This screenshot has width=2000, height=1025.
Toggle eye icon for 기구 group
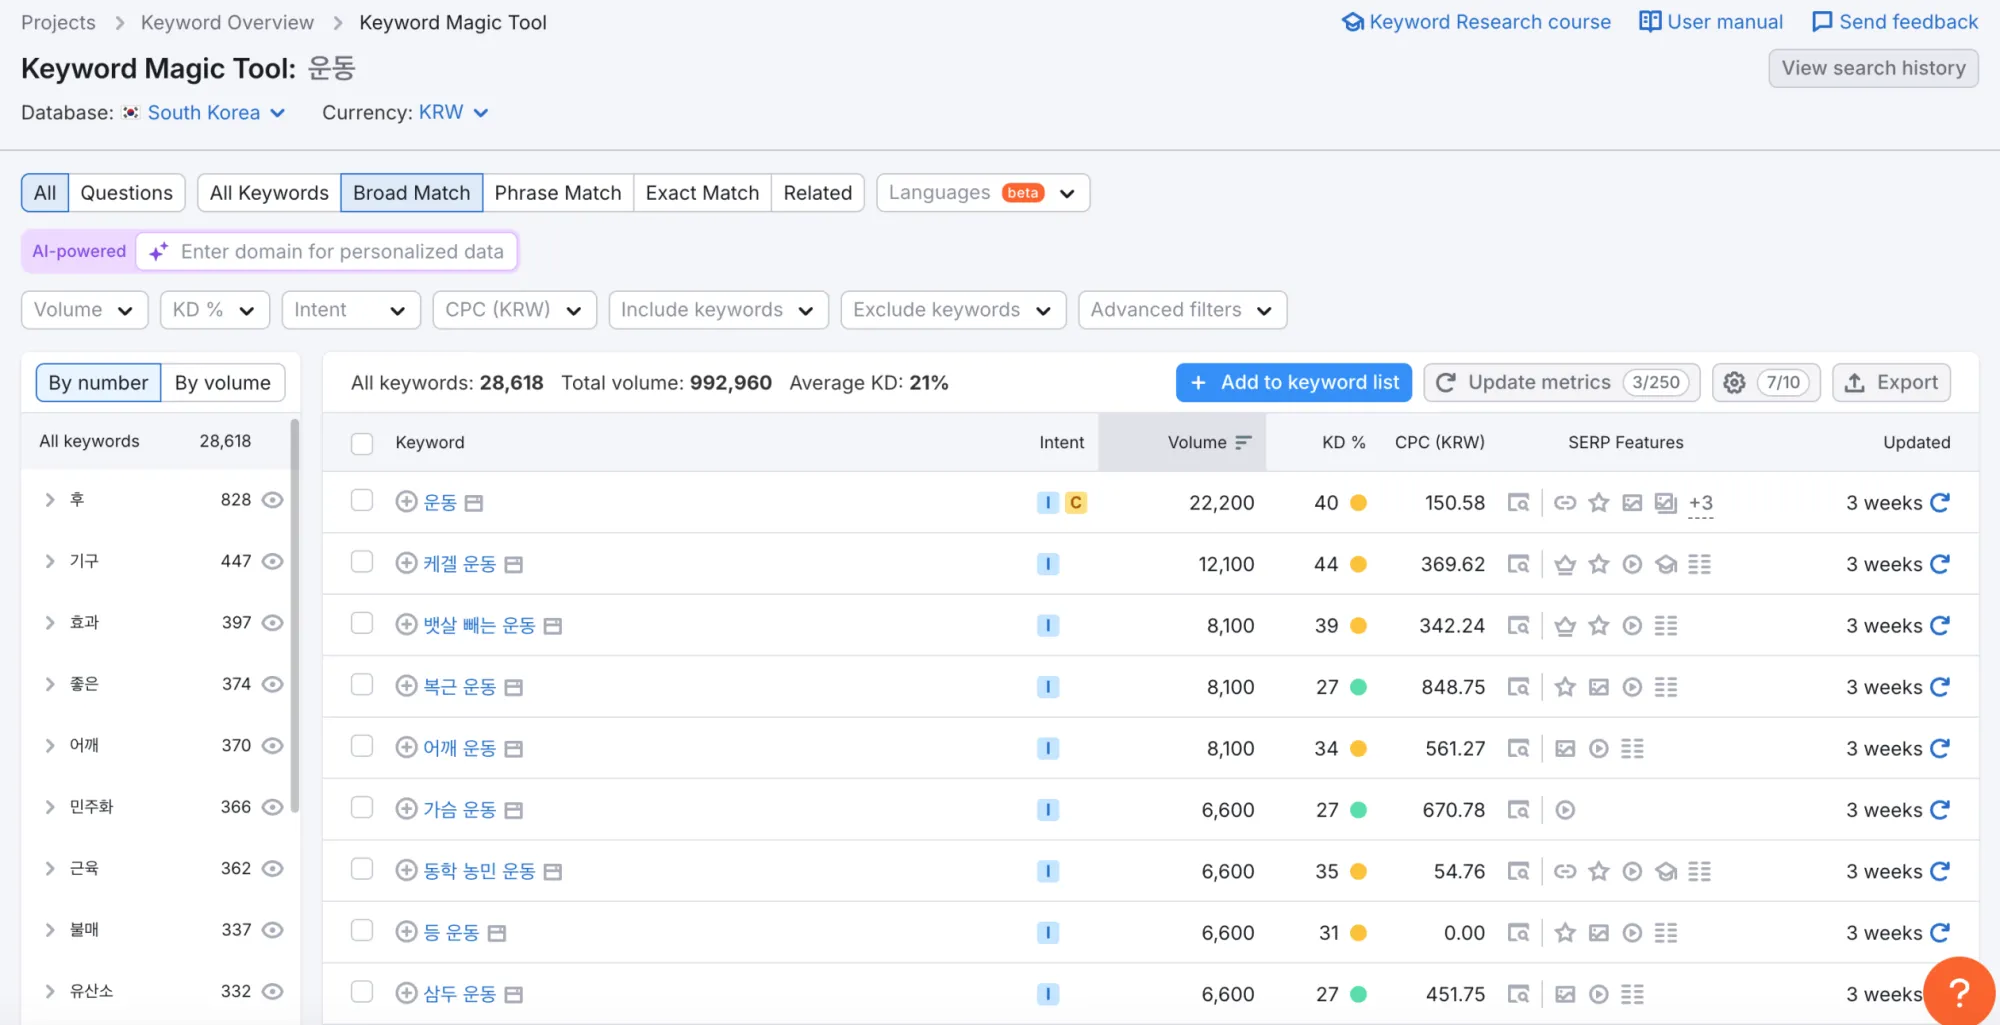(272, 561)
